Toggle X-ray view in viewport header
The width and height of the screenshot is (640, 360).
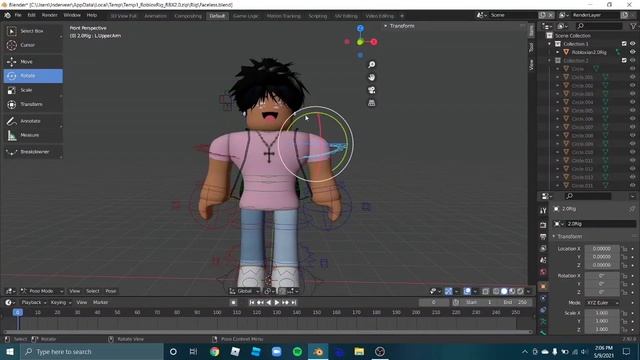pyautogui.click(x=485, y=291)
